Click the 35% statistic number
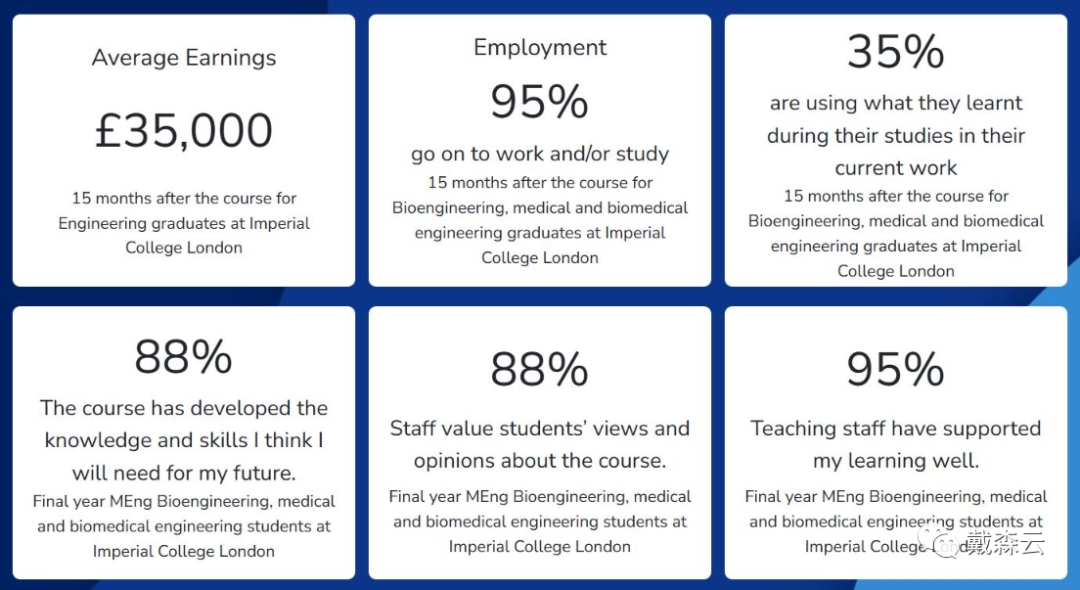This screenshot has height=590, width=1080. [895, 52]
